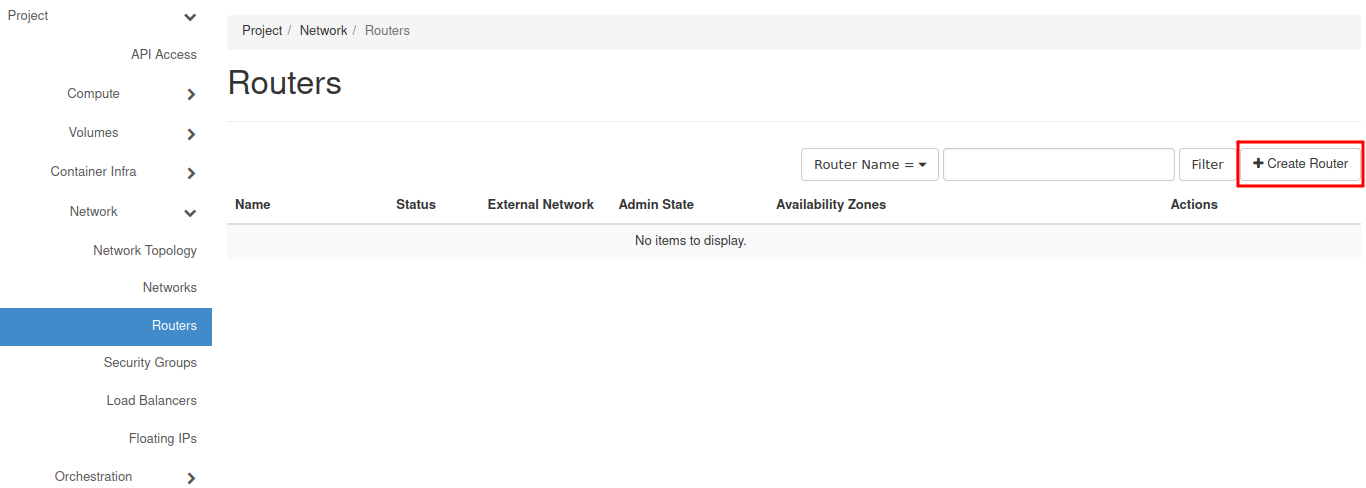Open Network Topology in sidebar

145,251
